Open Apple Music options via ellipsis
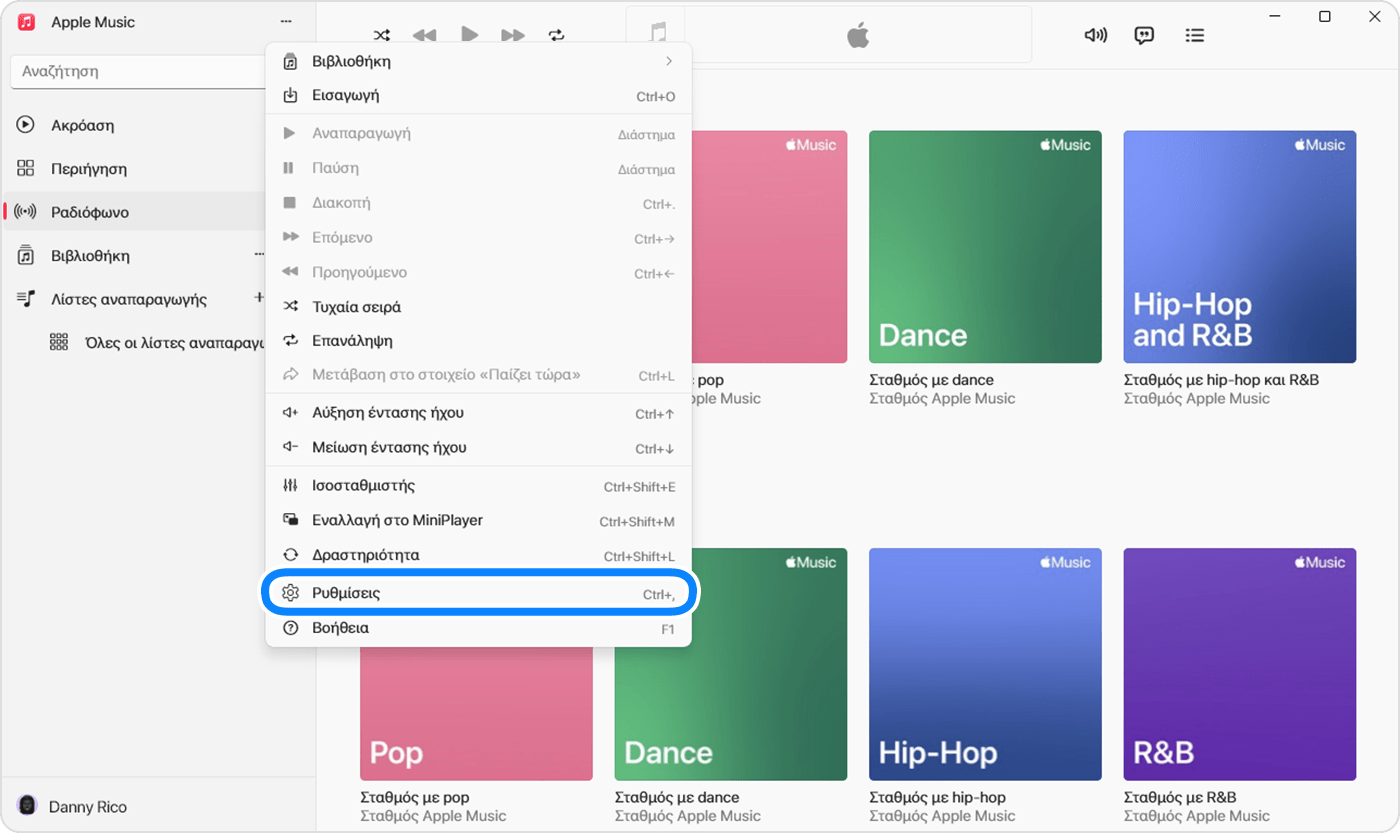 coord(286,21)
